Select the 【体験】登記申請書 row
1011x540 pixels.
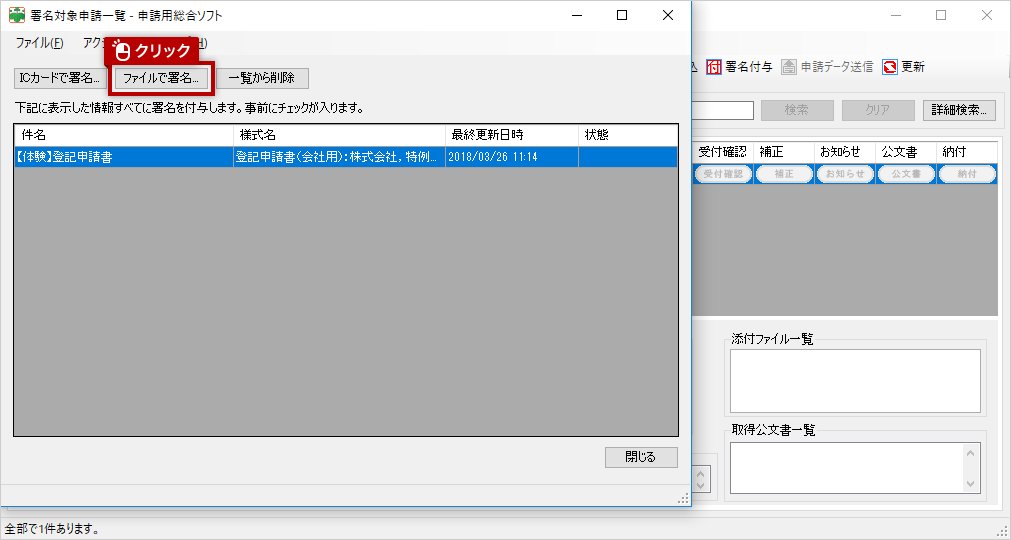346,157
